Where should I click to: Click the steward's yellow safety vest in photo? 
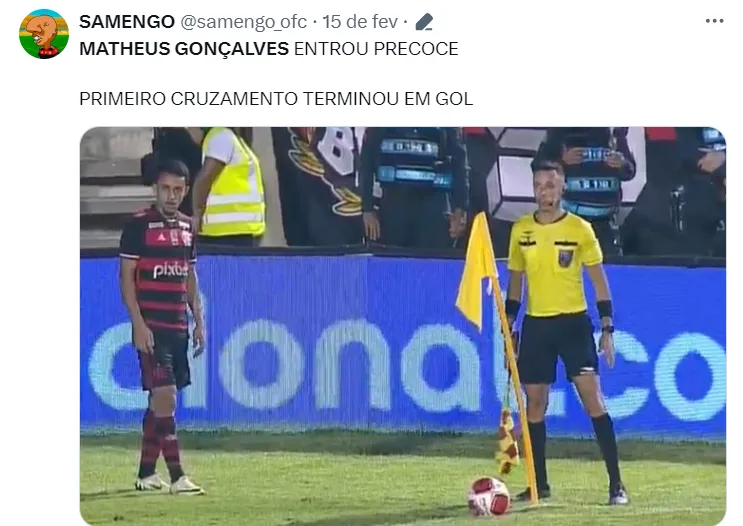[232, 187]
